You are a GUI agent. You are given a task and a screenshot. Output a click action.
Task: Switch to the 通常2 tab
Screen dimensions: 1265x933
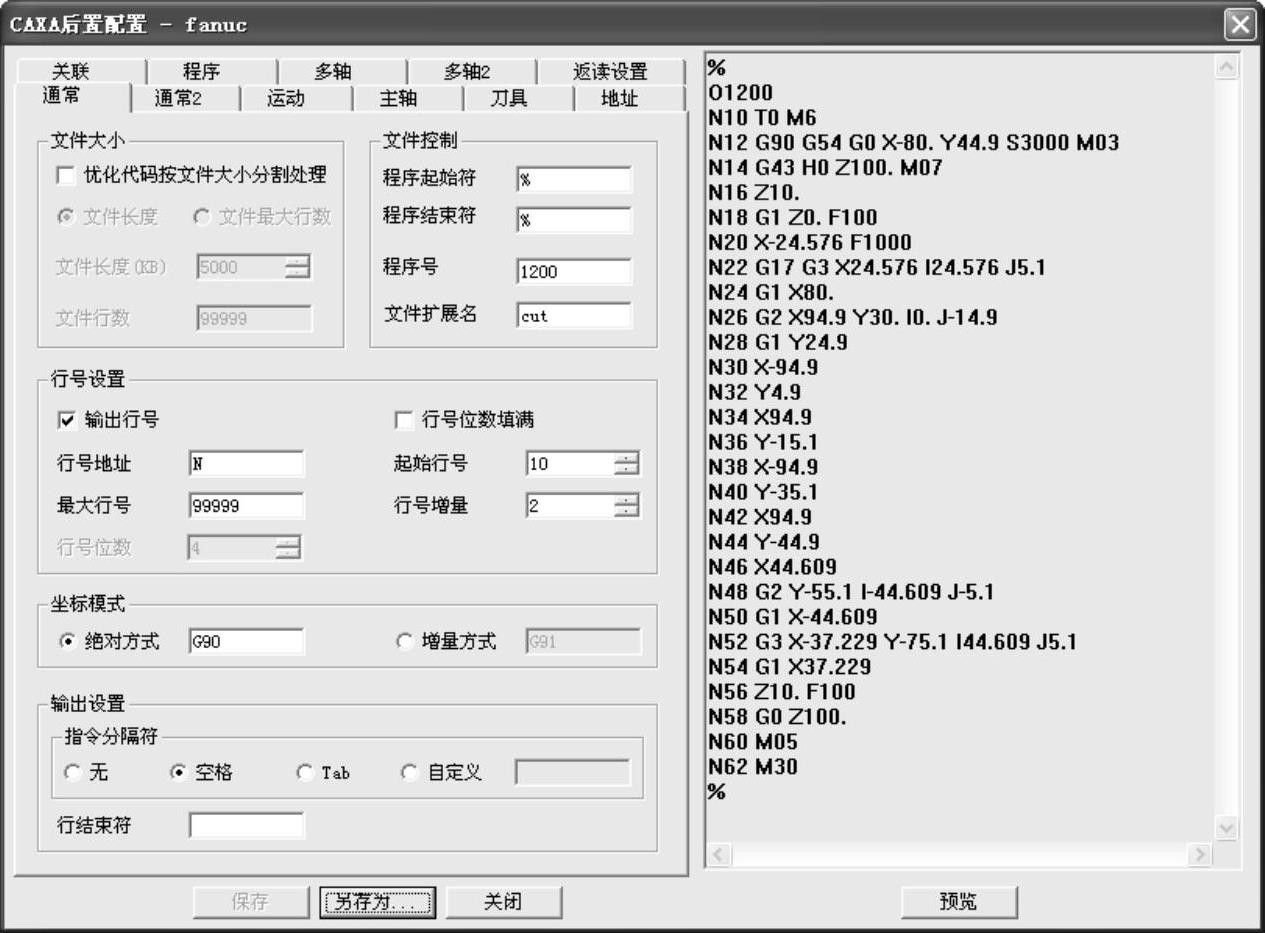coord(184,99)
